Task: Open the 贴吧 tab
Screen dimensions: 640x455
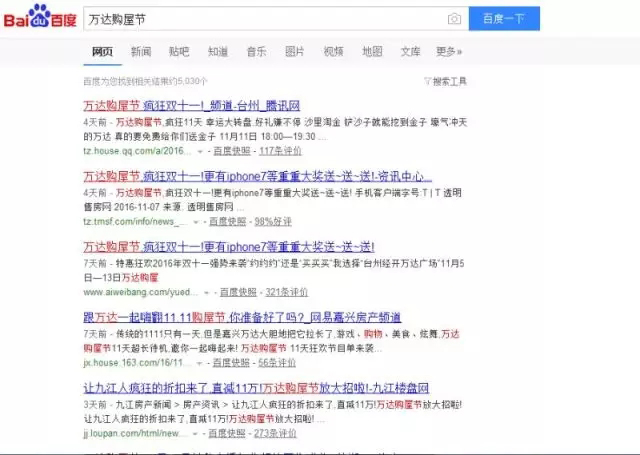Action: [x=179, y=51]
